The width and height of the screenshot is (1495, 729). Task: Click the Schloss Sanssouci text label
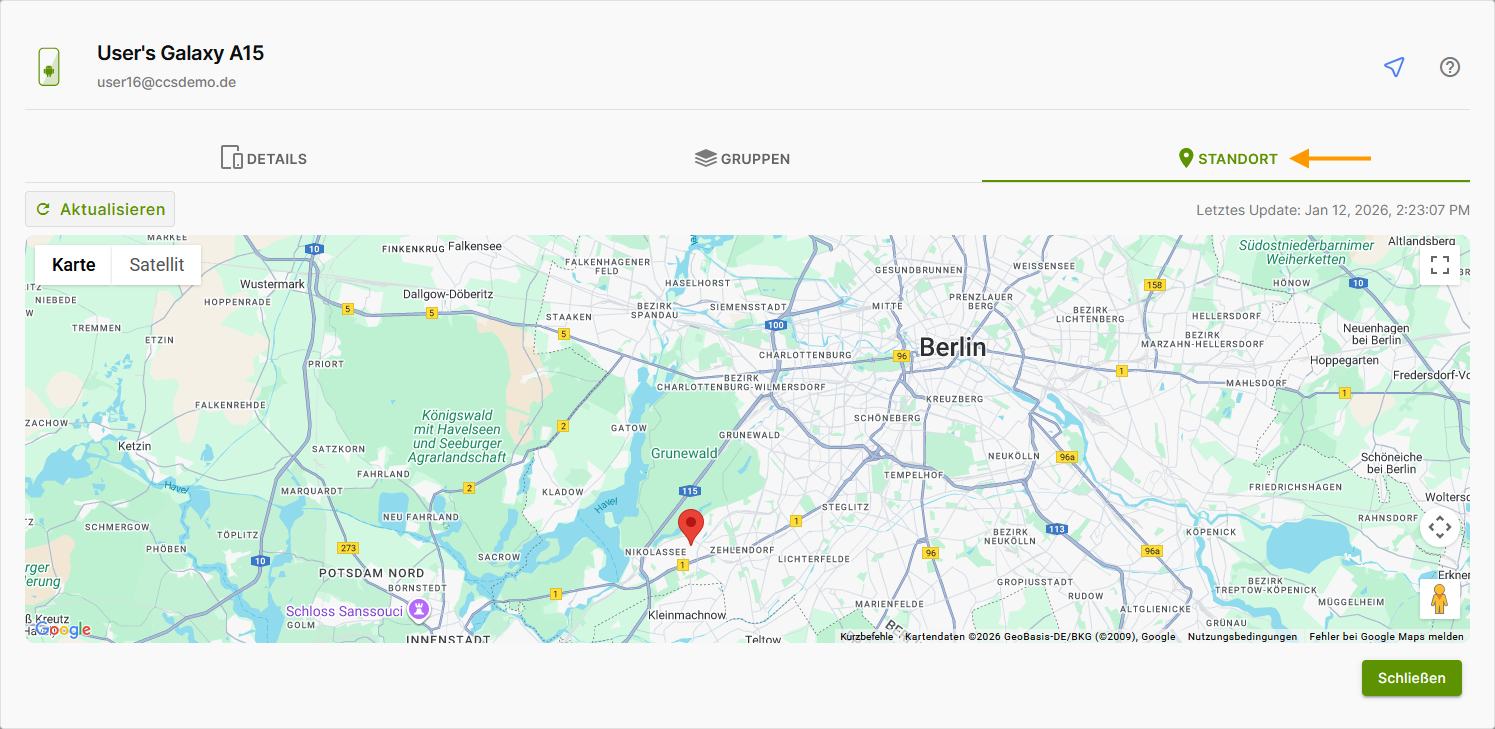point(344,610)
